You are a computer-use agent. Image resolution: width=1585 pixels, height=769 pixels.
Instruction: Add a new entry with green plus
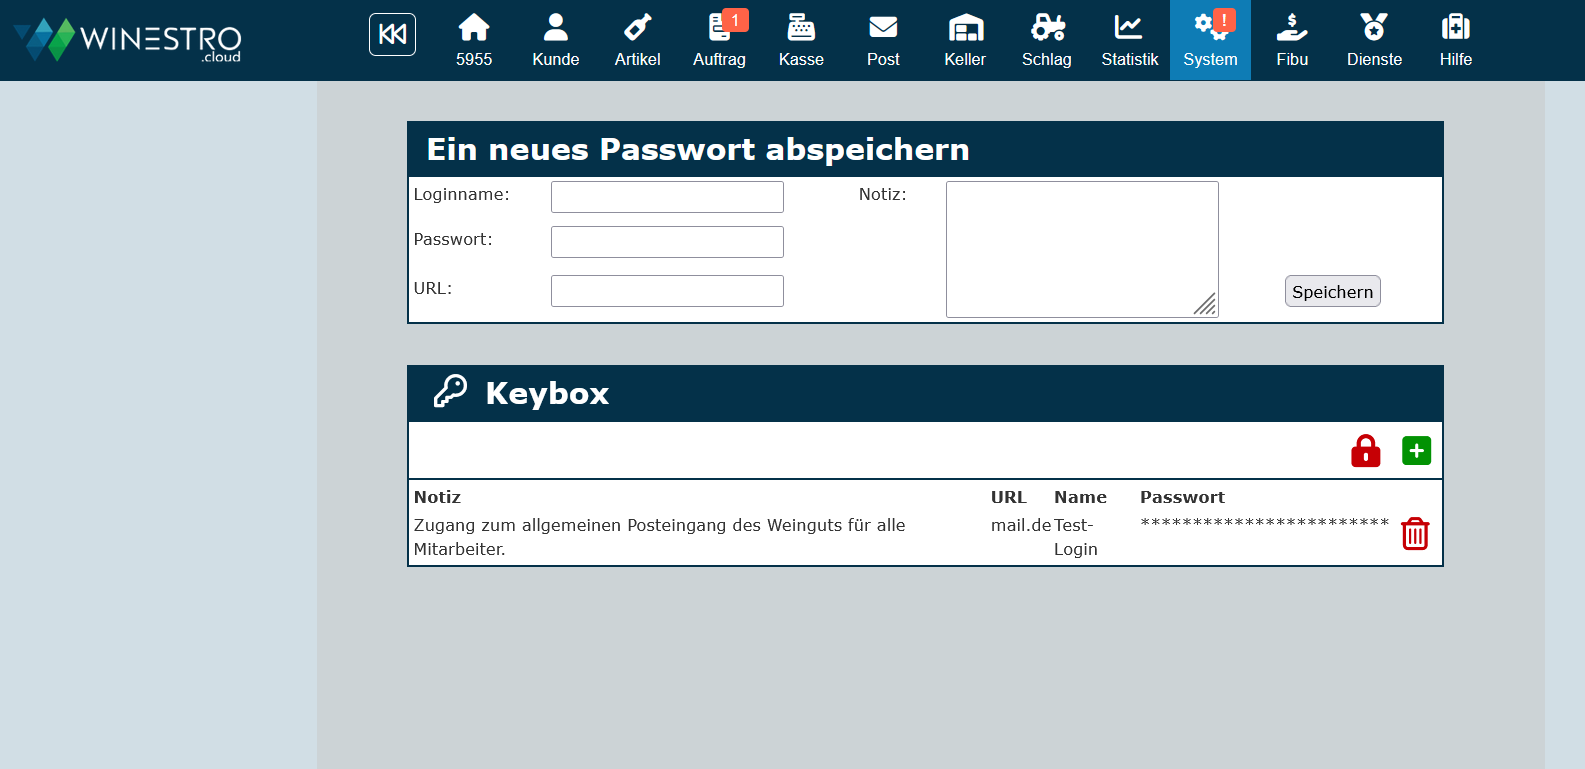click(1416, 451)
